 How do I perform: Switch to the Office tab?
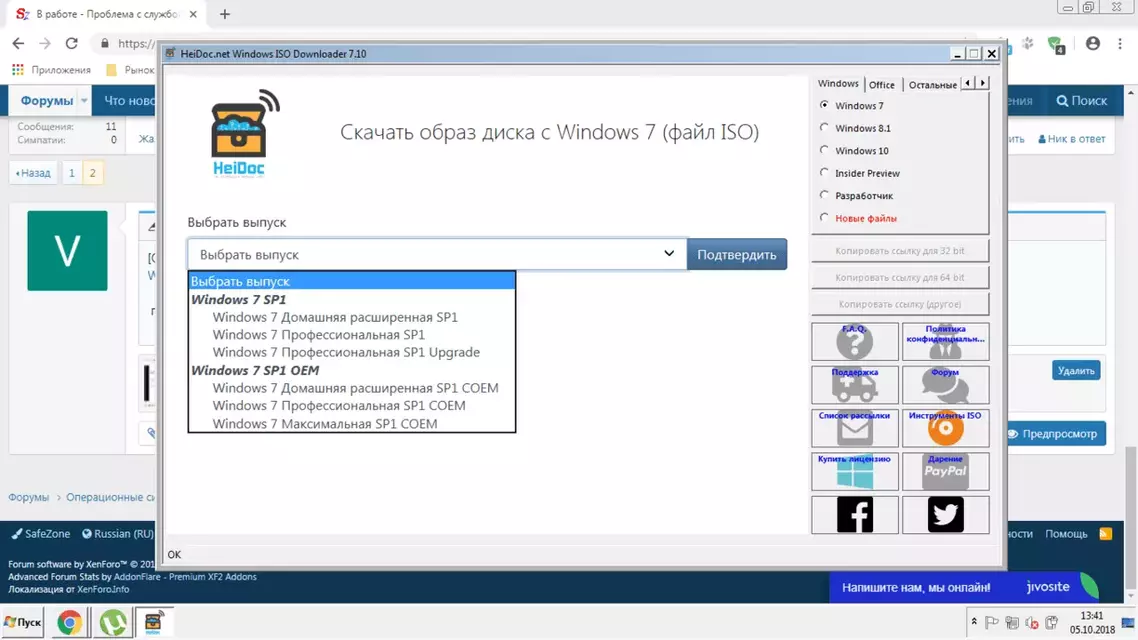coord(882,85)
